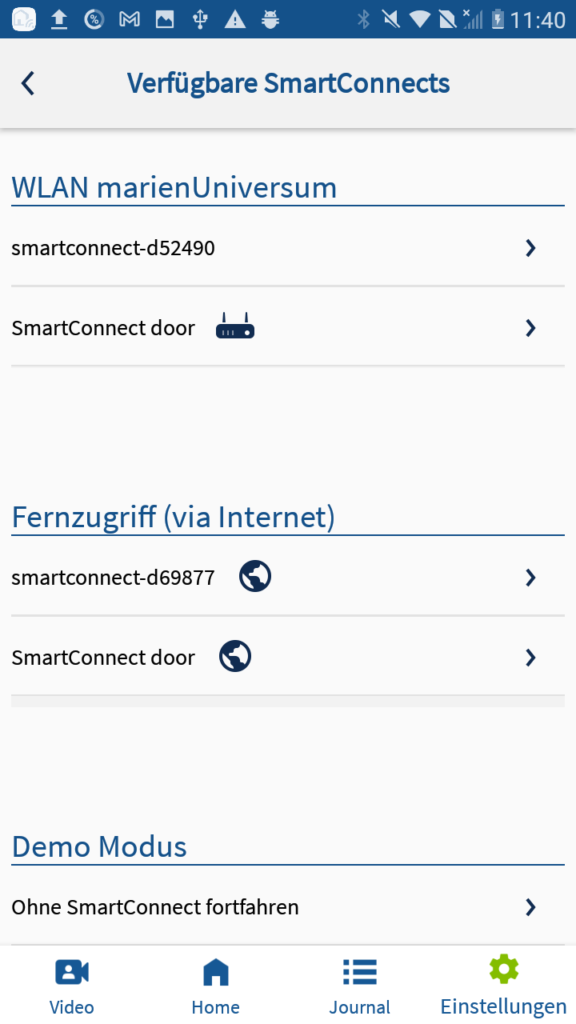
Task: Tap the Gmail notification icon in status bar
Action: coord(129,20)
